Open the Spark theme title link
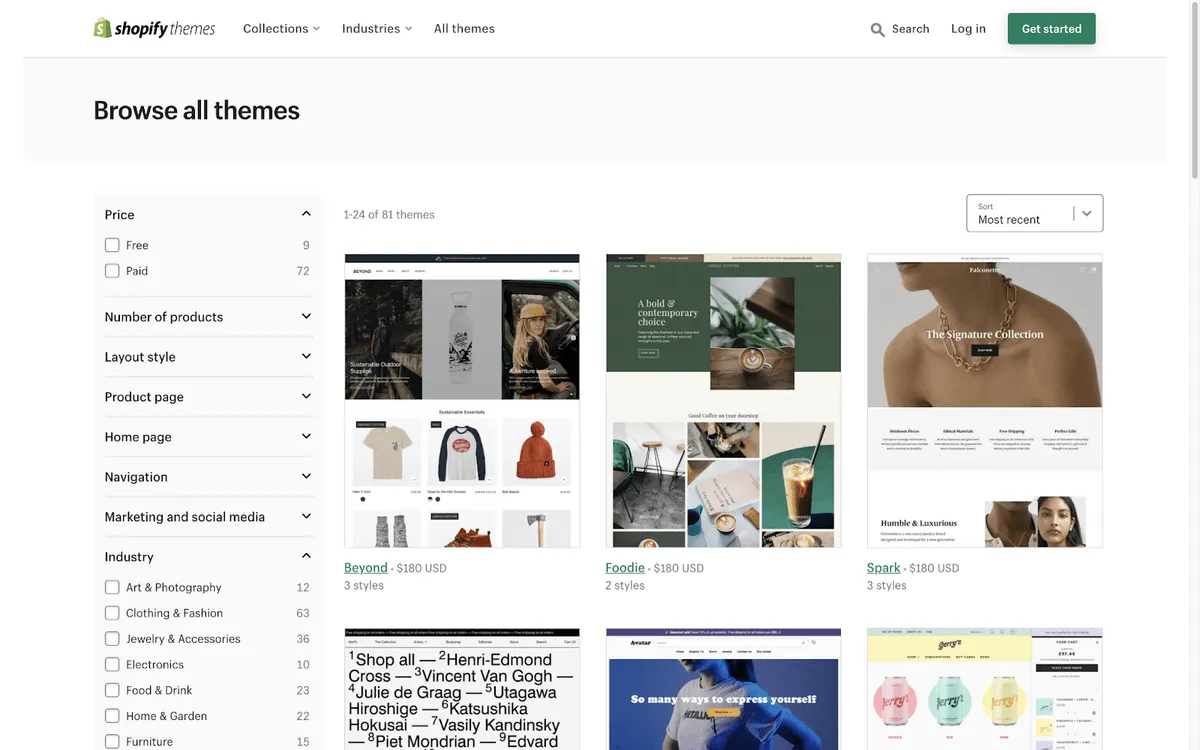The image size is (1200, 750). [884, 568]
